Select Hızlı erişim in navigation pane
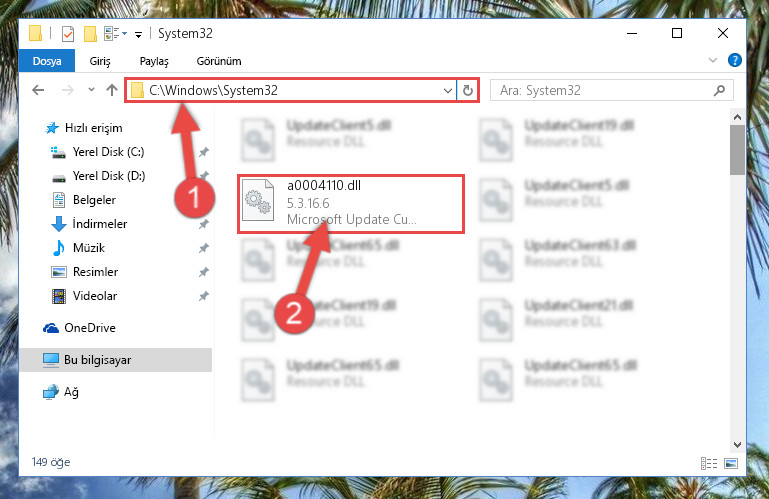Viewport: 769px width, 499px height. click(x=94, y=128)
